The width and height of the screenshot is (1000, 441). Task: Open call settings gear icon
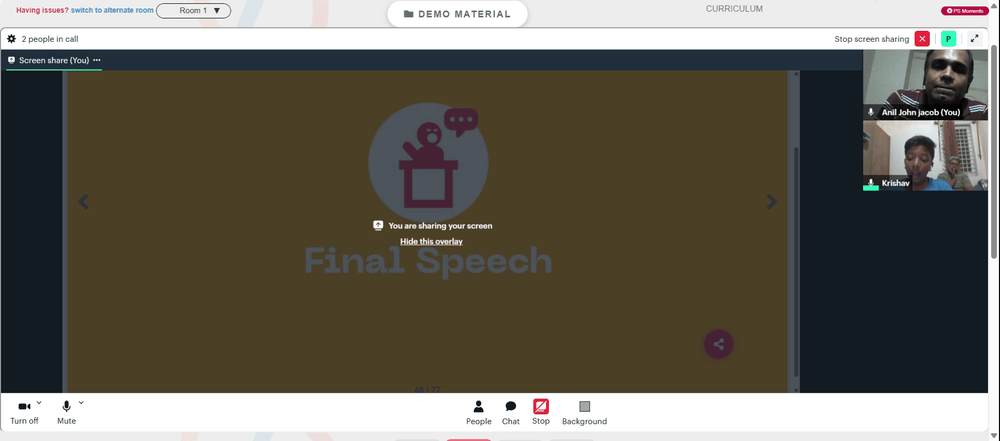[x=11, y=39]
